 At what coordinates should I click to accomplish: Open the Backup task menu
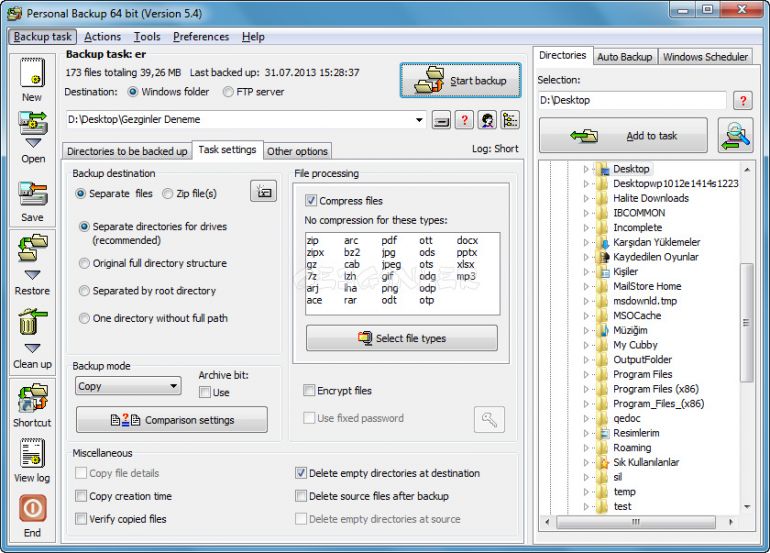[x=43, y=37]
